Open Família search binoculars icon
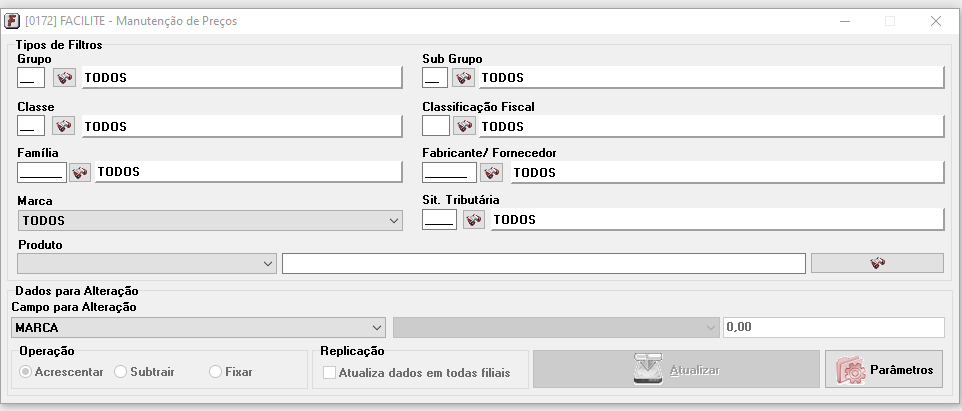The width and height of the screenshot is (962, 411). (x=80, y=172)
